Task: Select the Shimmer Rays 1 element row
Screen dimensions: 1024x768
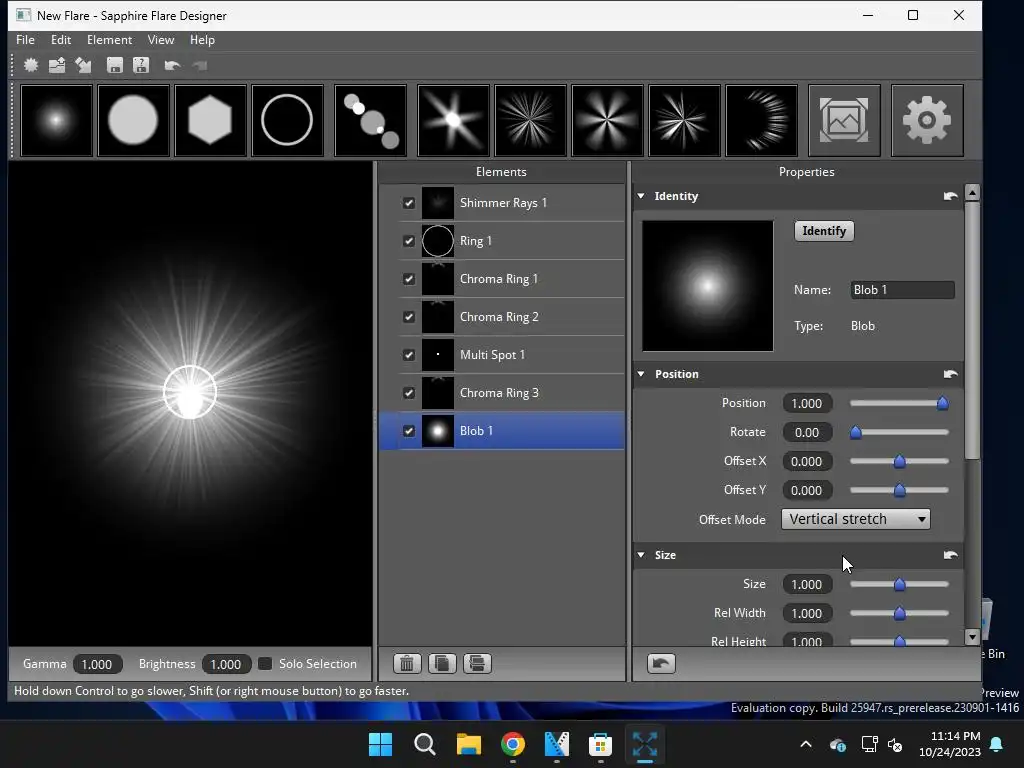Action: coord(502,203)
